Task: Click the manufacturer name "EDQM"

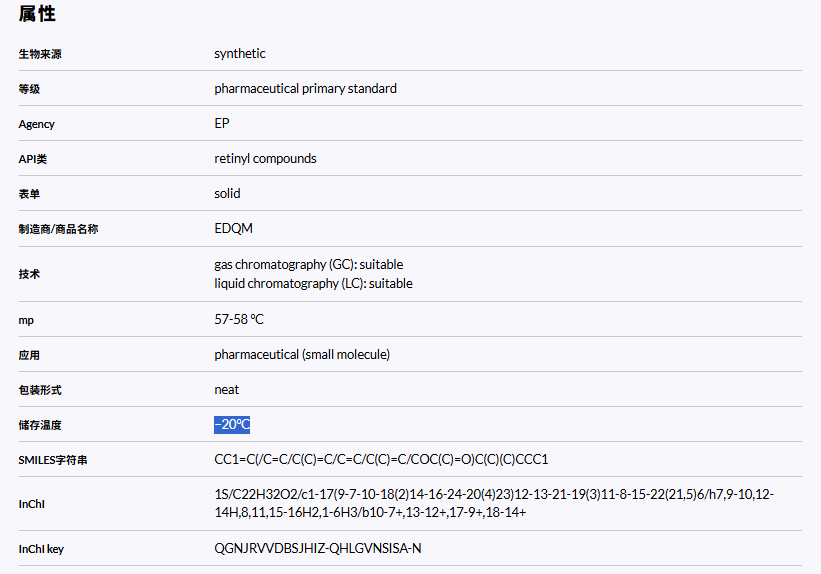Action: click(x=233, y=229)
